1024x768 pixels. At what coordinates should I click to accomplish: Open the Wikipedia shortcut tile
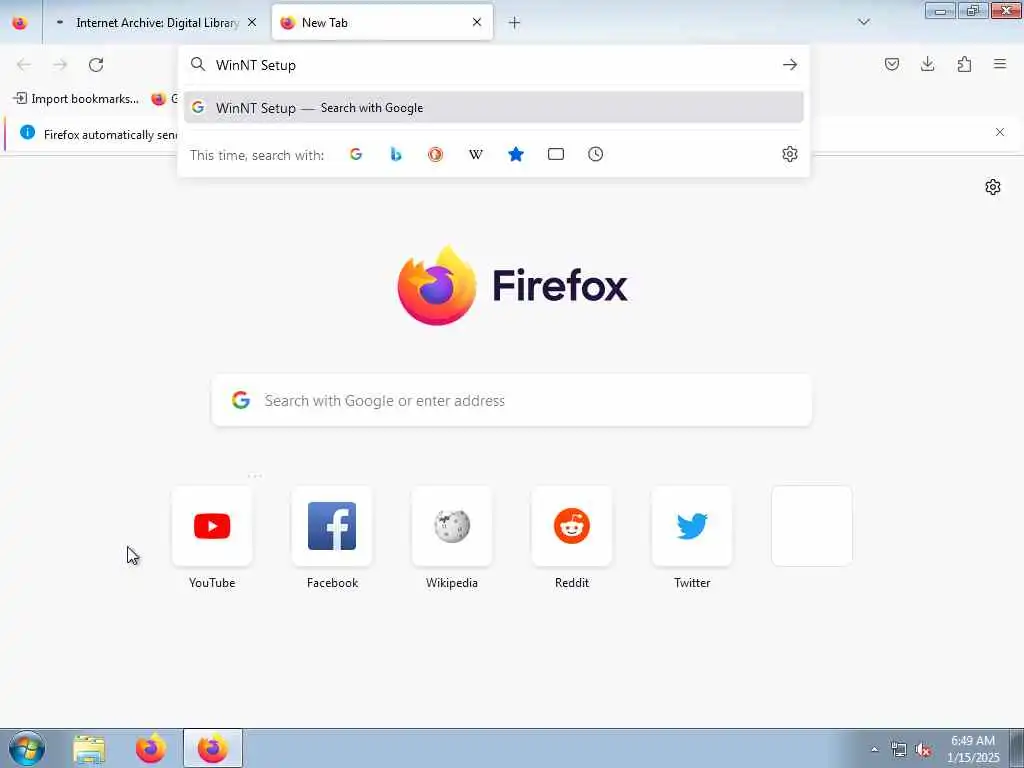tap(452, 526)
